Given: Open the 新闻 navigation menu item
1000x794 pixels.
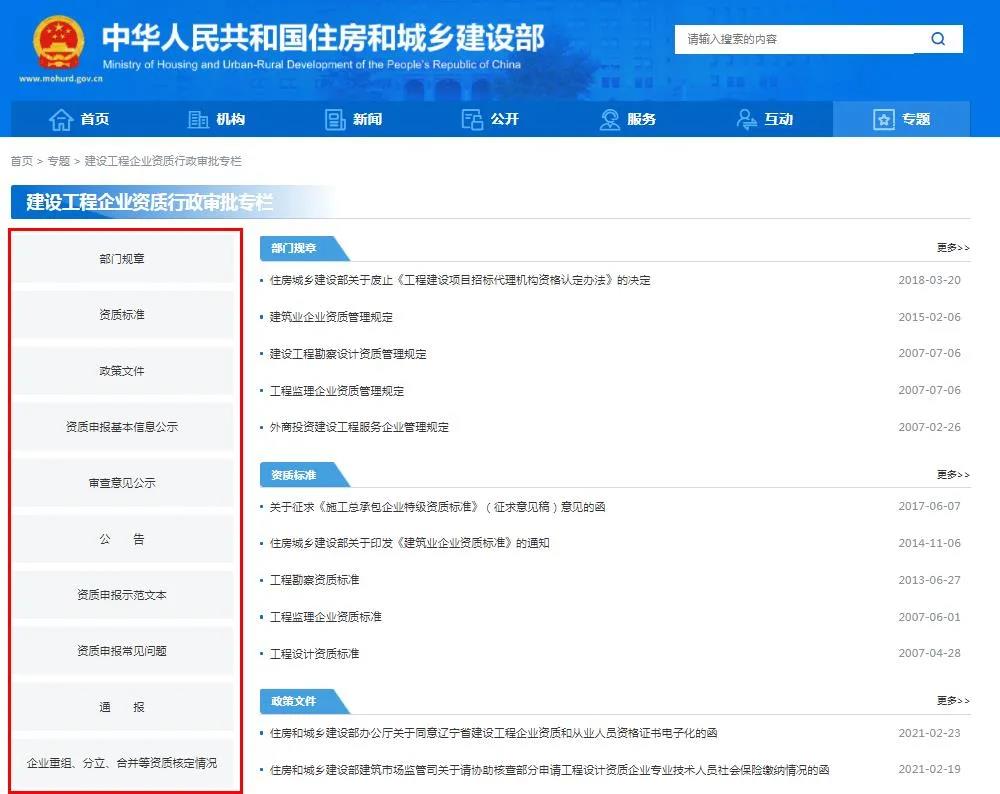Looking at the screenshot, I should click(354, 119).
